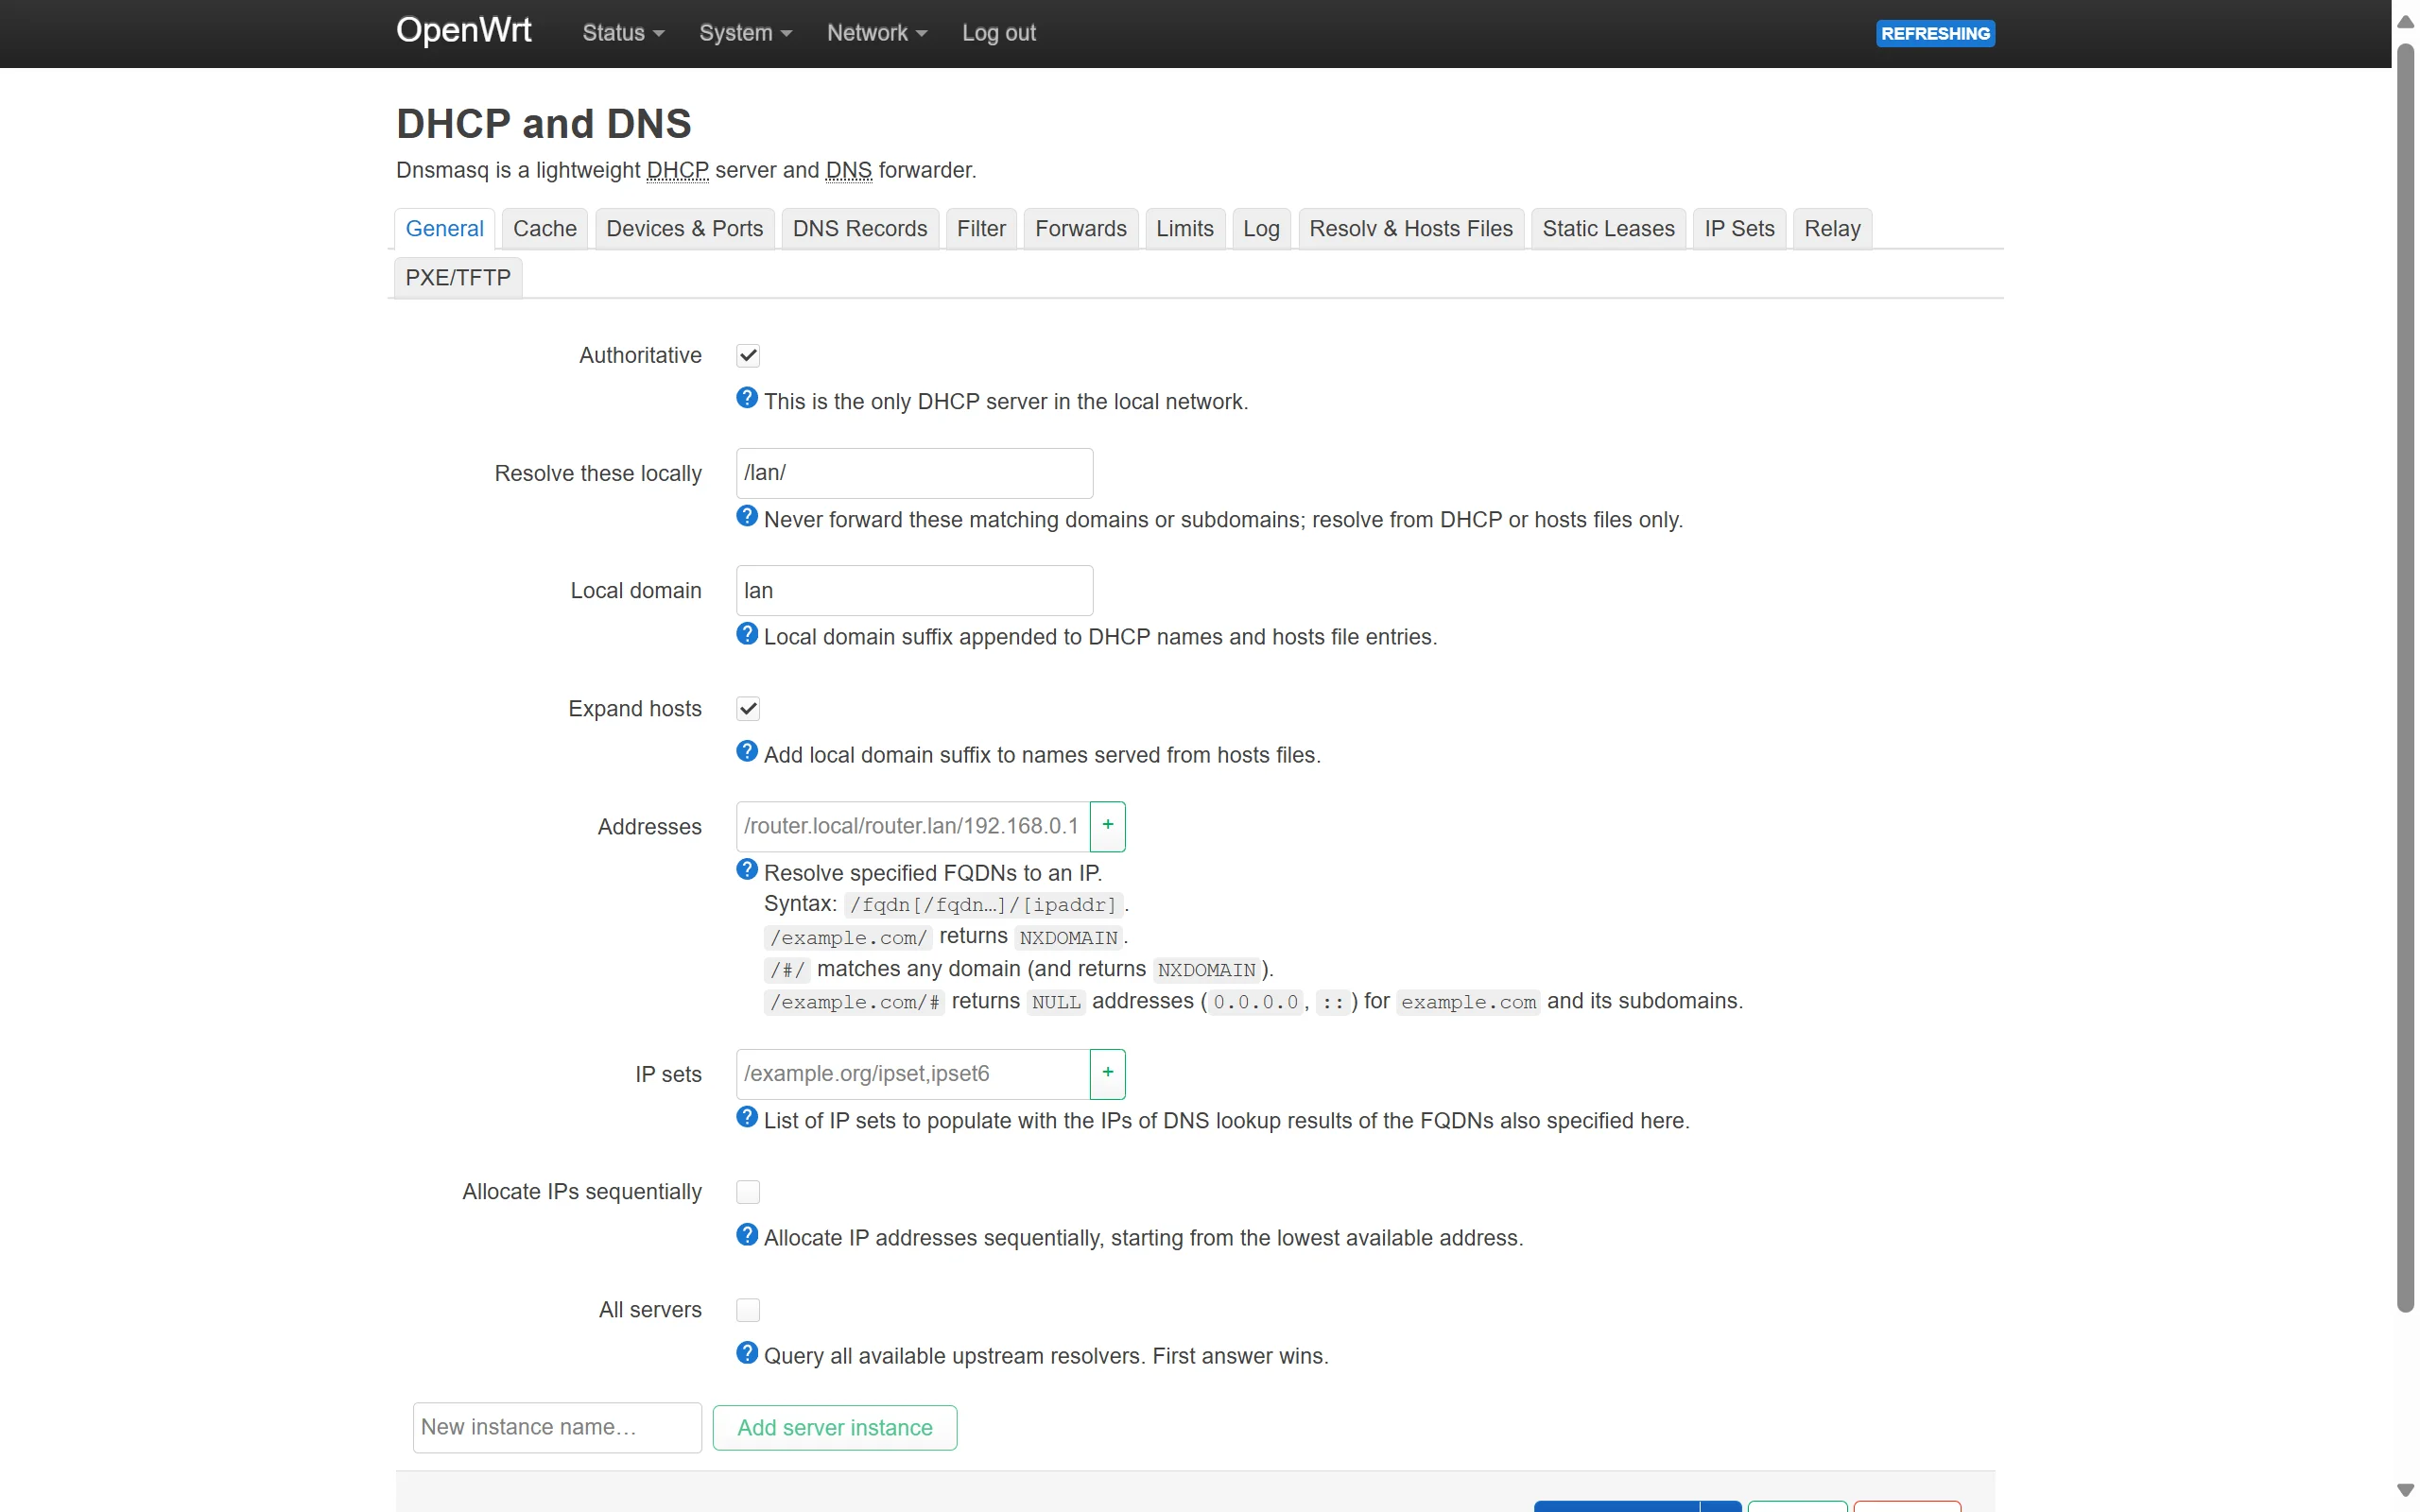Switch to the Limits tab
2420x1512 pixels.
(1185, 229)
